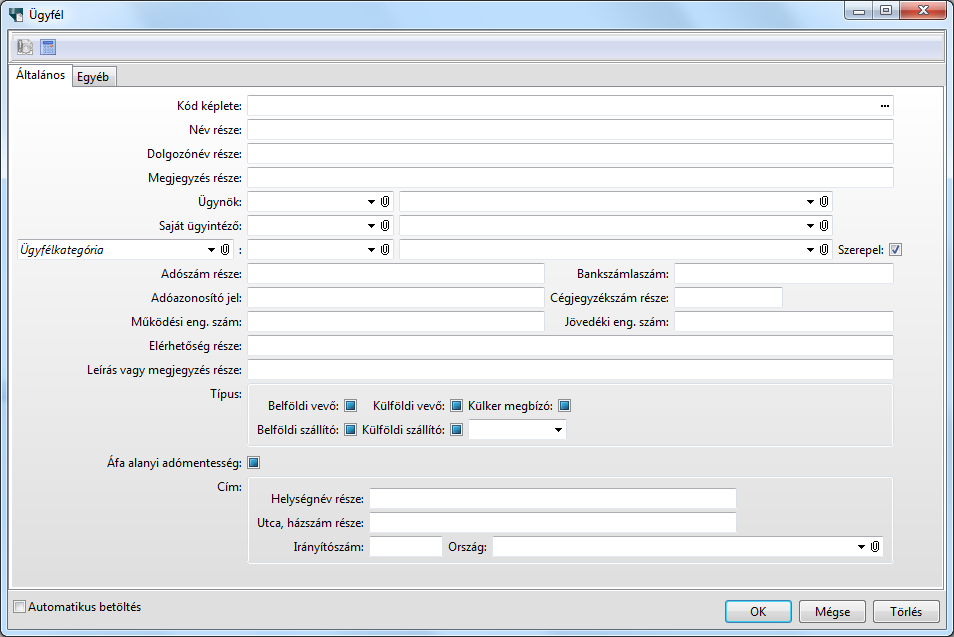Click paperclip beside the category code field
This screenshot has width=954, height=637.
pos(385,249)
